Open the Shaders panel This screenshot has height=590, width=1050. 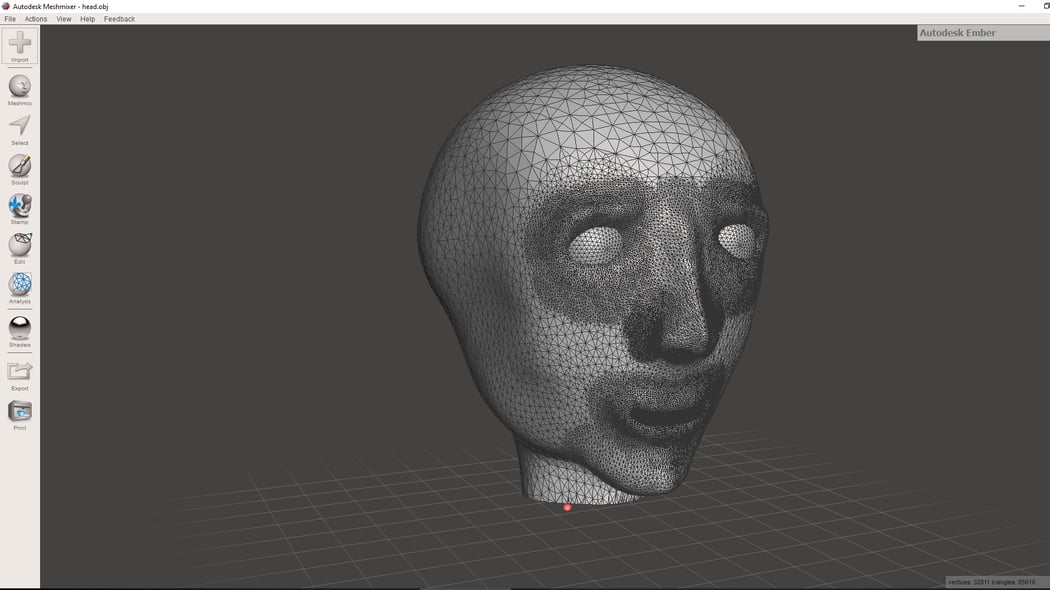coord(19,328)
